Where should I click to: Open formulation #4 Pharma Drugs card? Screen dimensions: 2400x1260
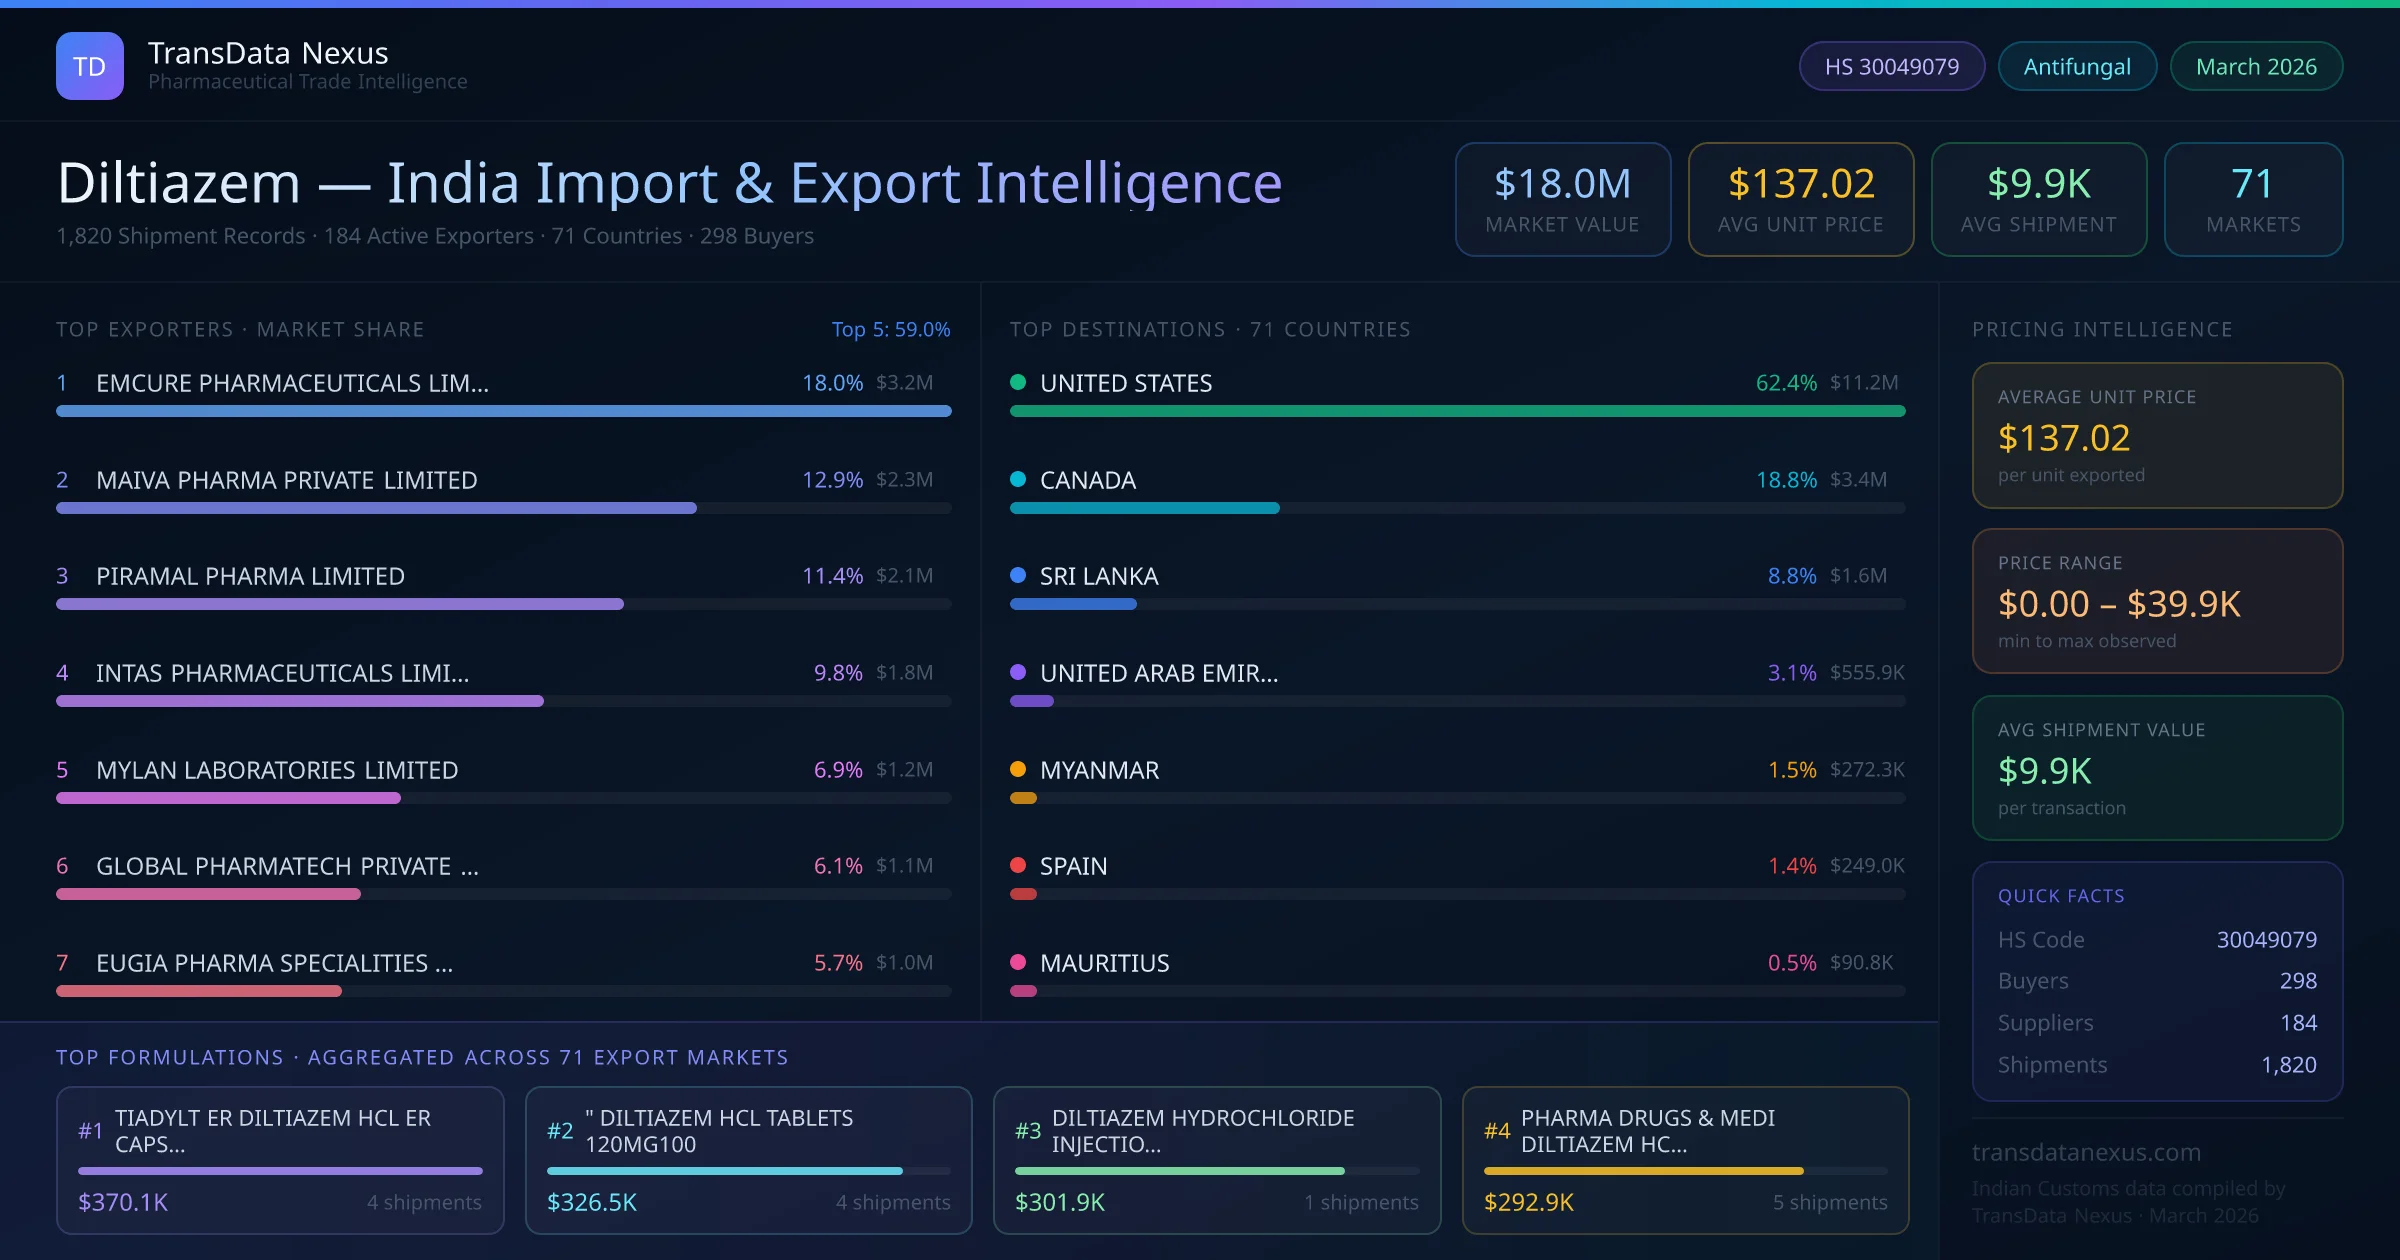pos(1685,1159)
